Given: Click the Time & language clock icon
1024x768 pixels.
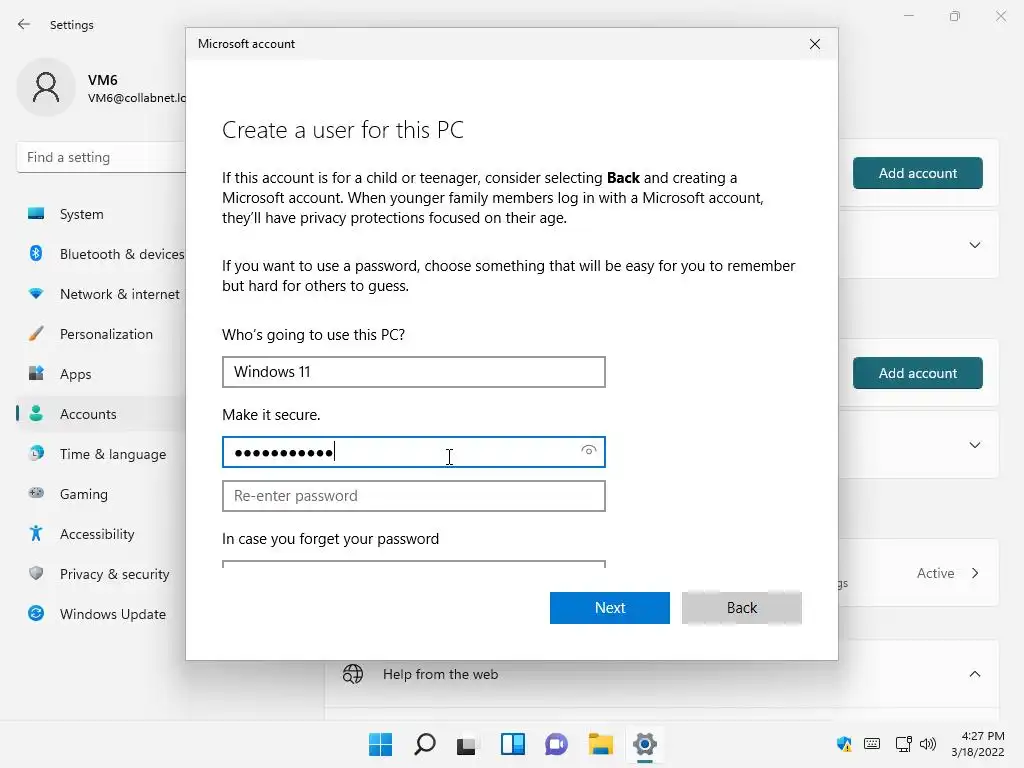Looking at the screenshot, I should tap(36, 453).
